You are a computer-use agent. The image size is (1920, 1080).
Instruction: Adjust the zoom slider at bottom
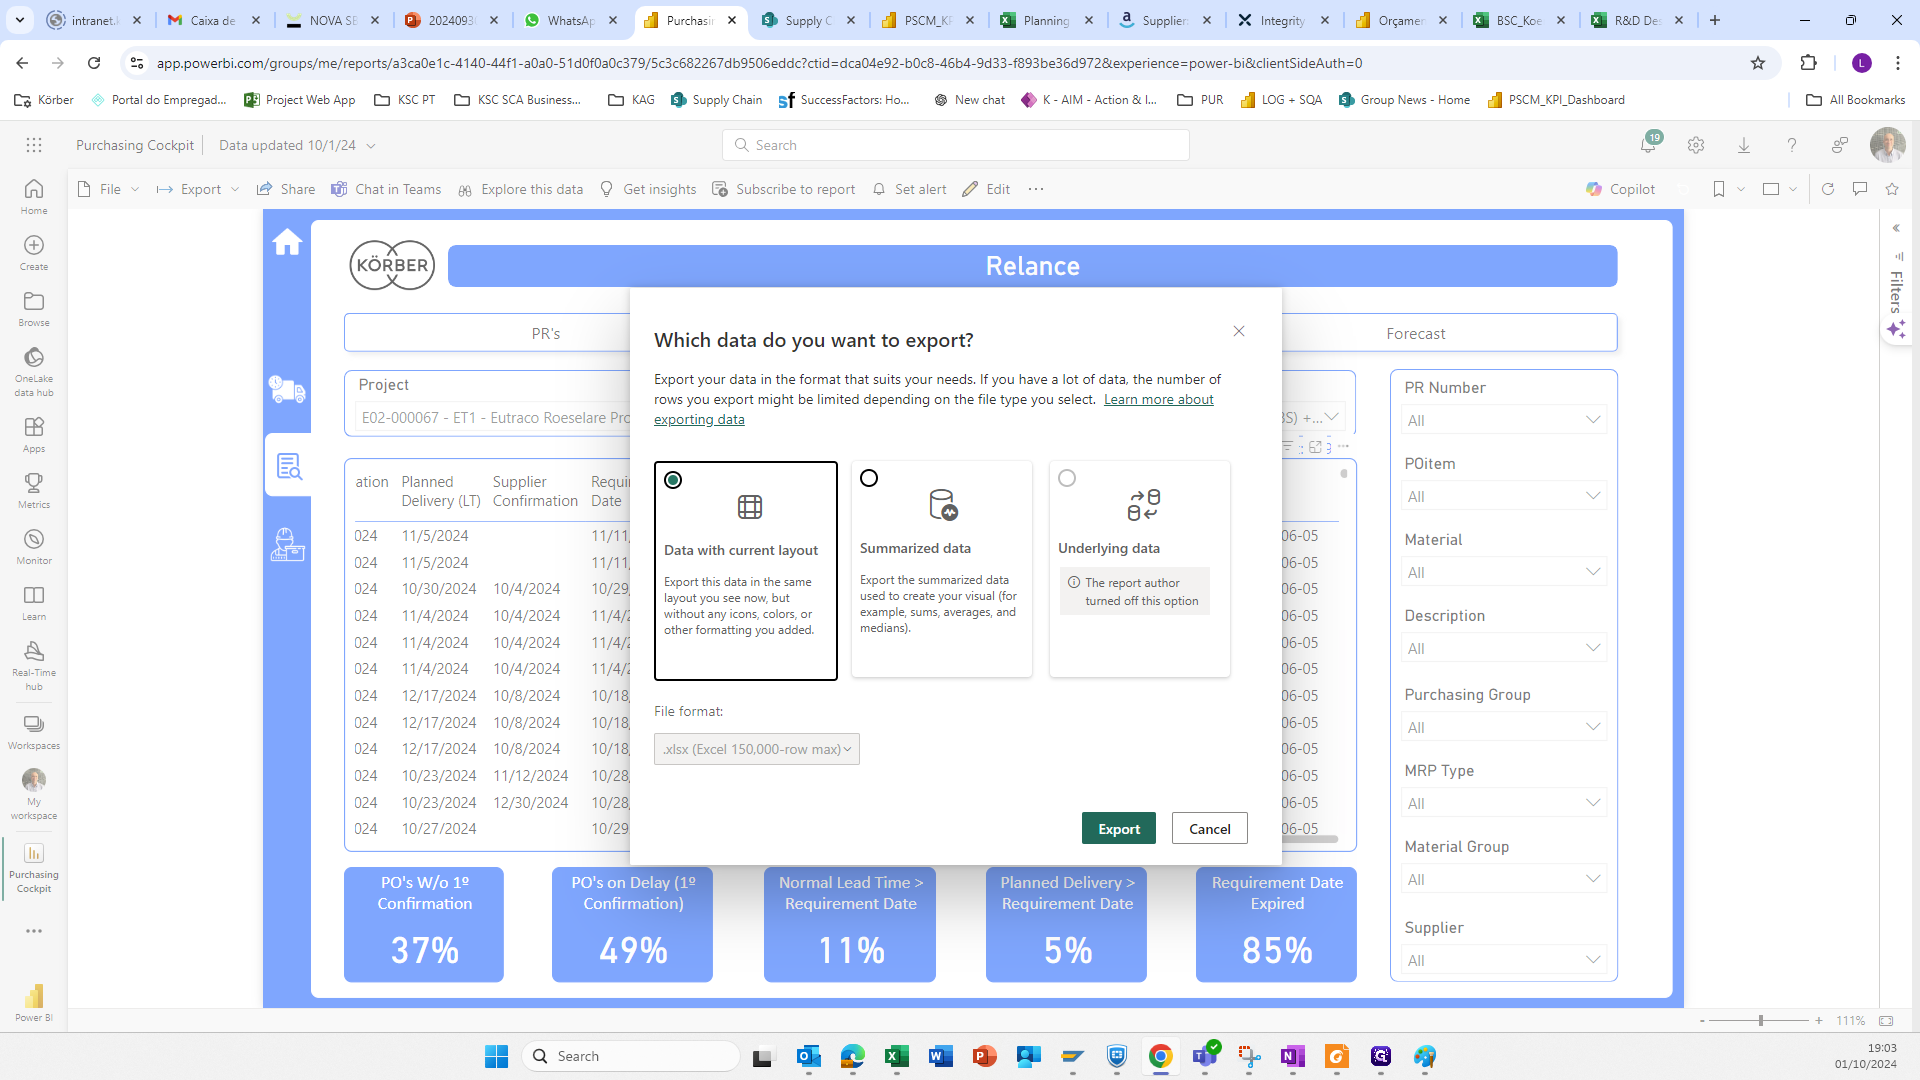coord(1760,1021)
